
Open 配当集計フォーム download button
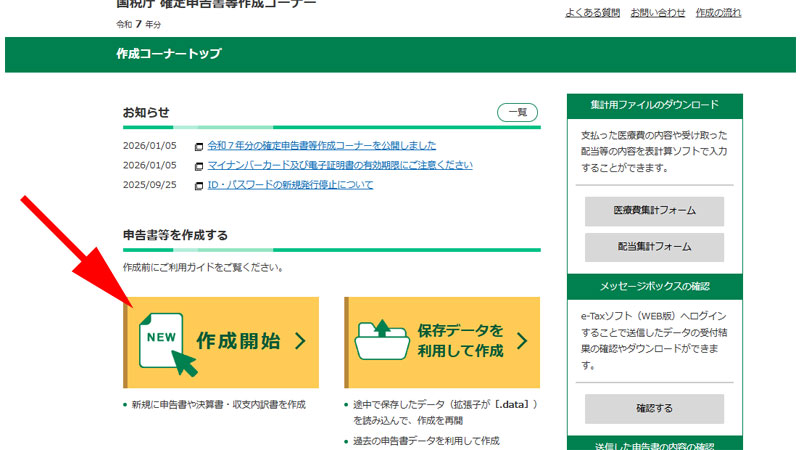[654, 247]
